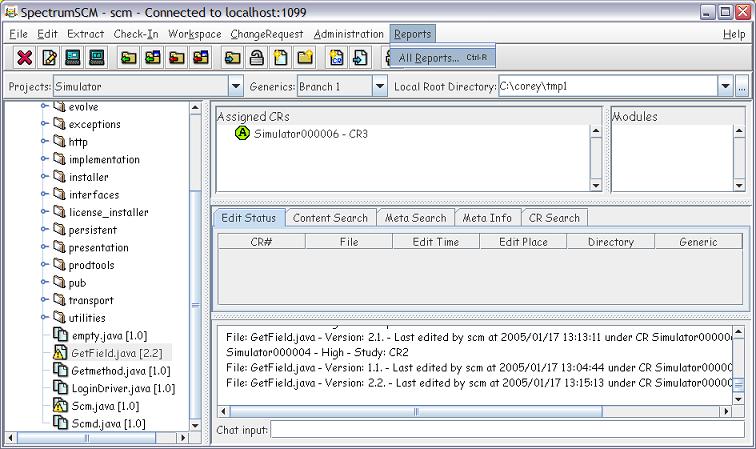Expand the interfaces folder node handle
Viewport: 756px width, 449px height.
tap(45, 194)
